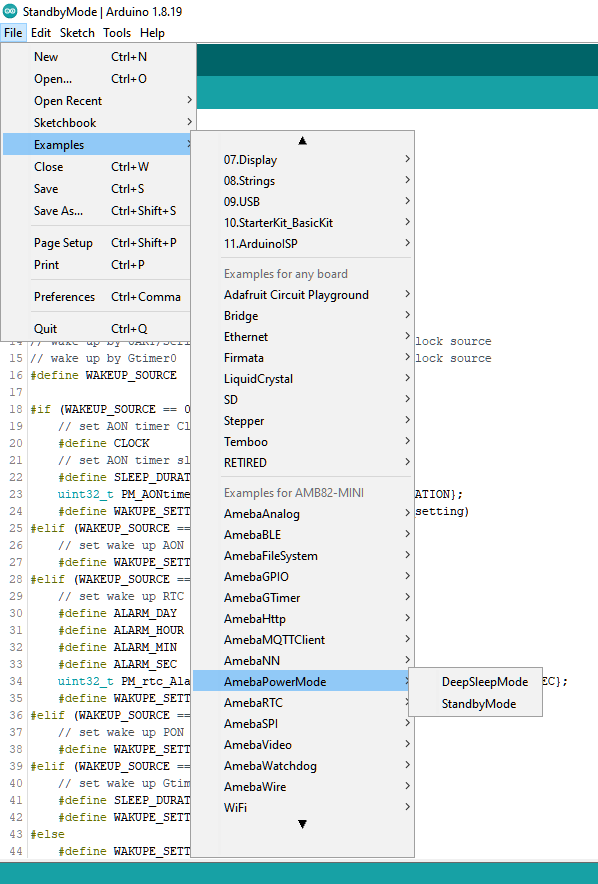Click '#define ALARM_SEC' on line 33
The image size is (598, 884).
117,664
